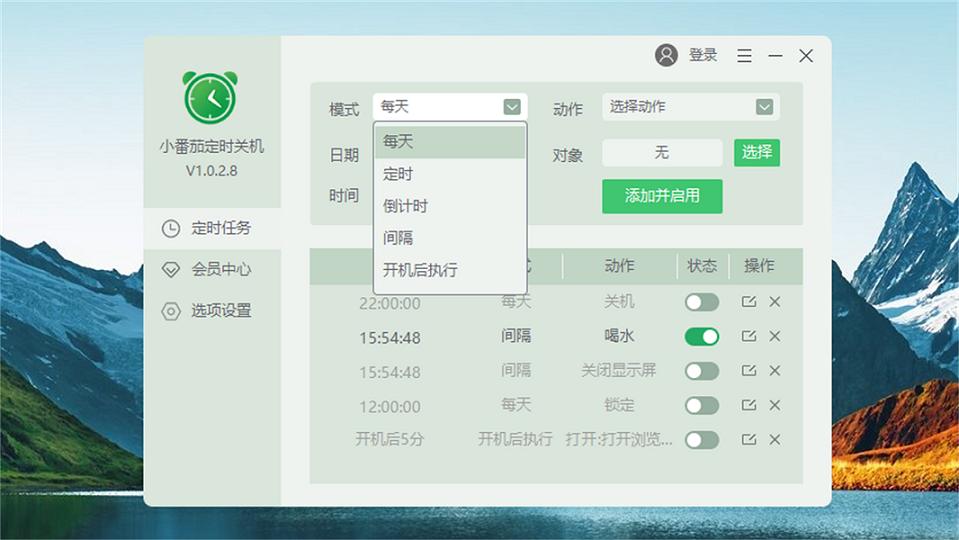Open the 会员中心 sidebar tab

click(x=221, y=269)
